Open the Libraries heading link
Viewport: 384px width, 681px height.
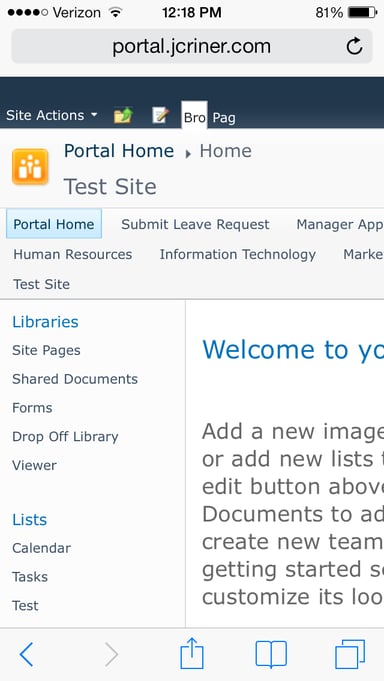coord(46,322)
